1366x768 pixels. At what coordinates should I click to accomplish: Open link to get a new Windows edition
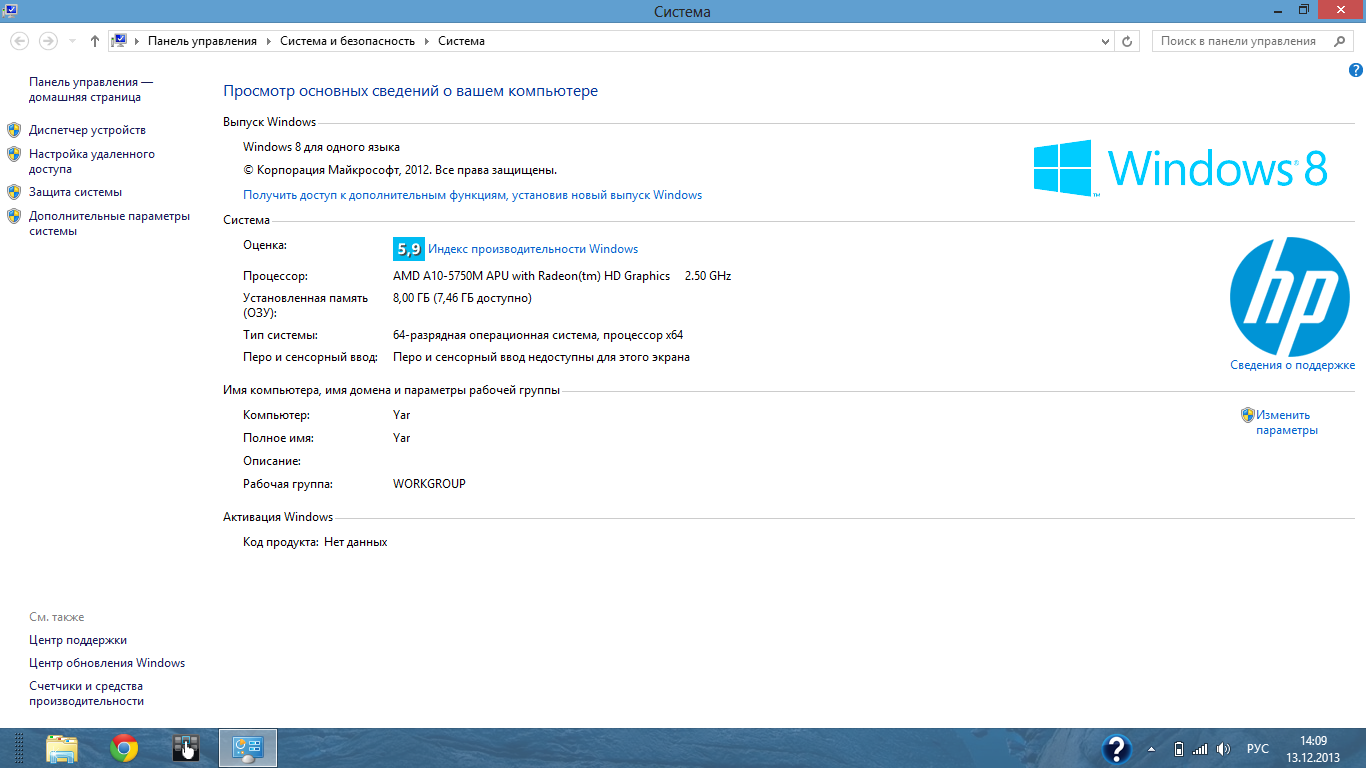coord(472,195)
